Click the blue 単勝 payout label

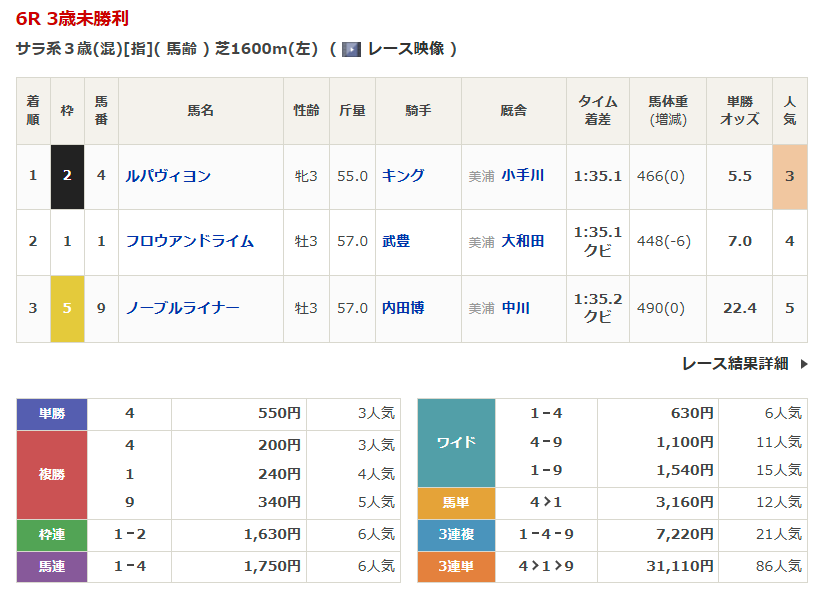click(52, 413)
